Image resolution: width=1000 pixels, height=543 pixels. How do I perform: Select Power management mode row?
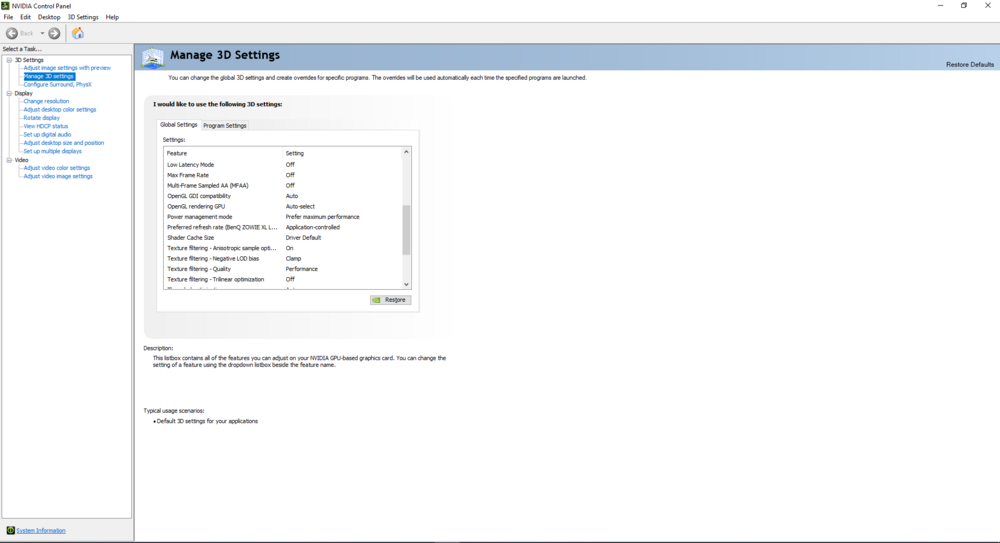pyautogui.click(x=283, y=217)
